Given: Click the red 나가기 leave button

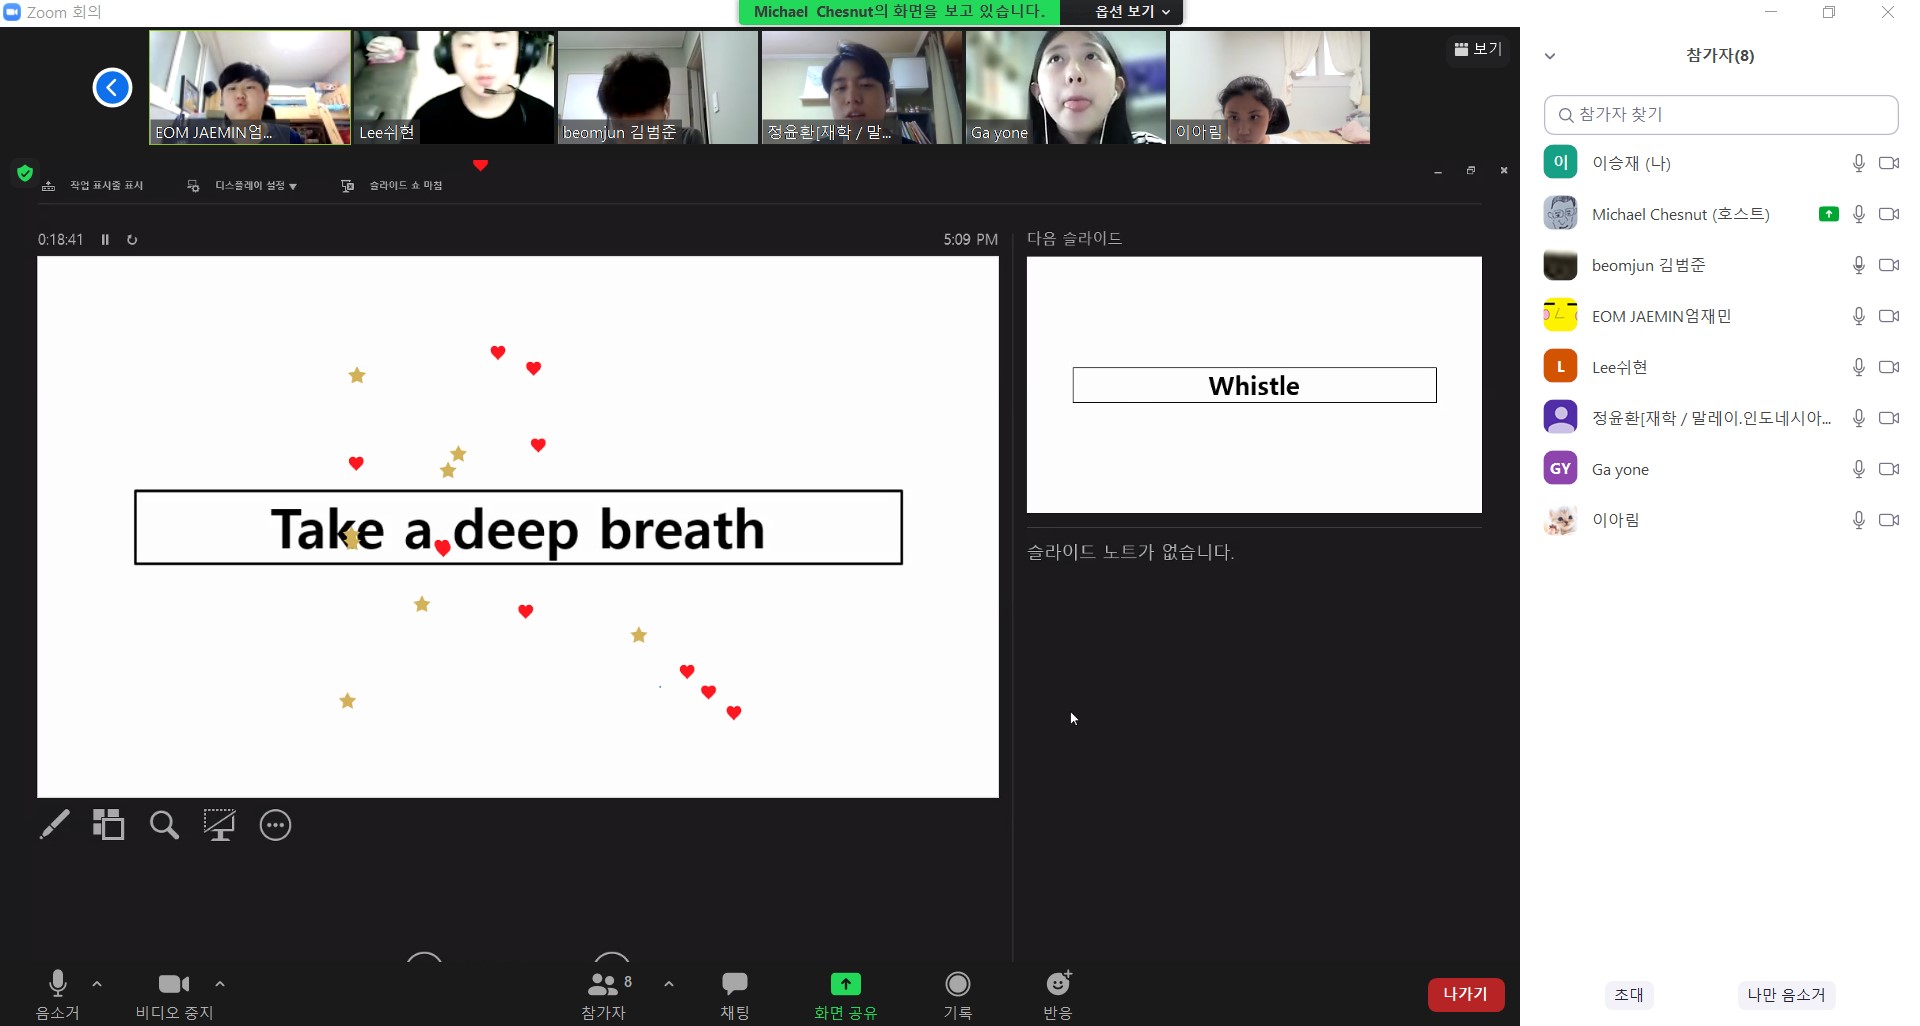Looking at the screenshot, I should coord(1465,994).
